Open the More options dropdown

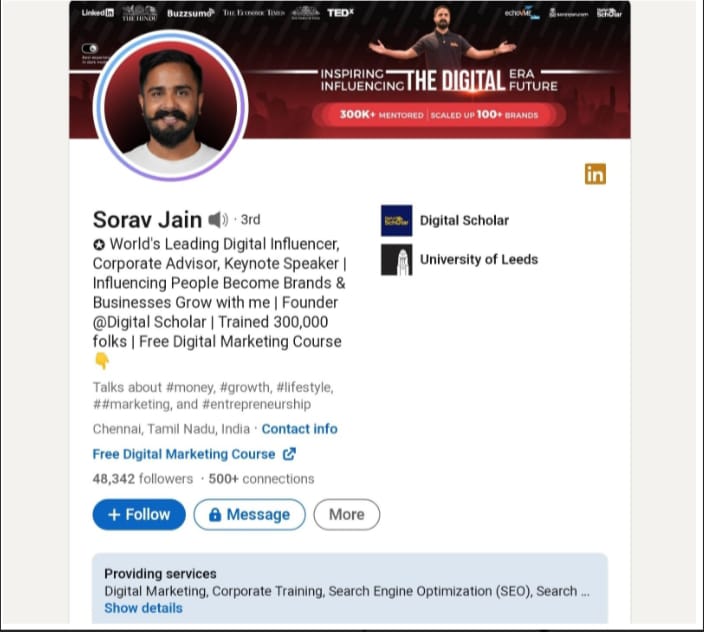click(347, 514)
